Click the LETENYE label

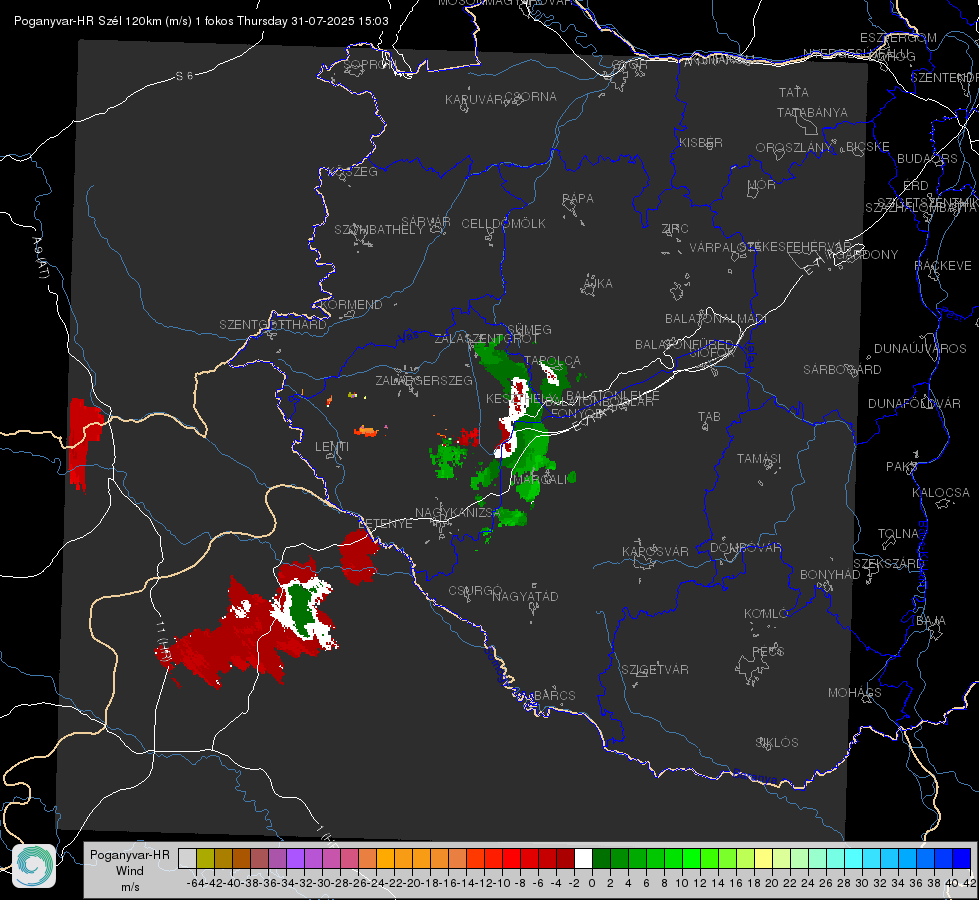(x=385, y=524)
